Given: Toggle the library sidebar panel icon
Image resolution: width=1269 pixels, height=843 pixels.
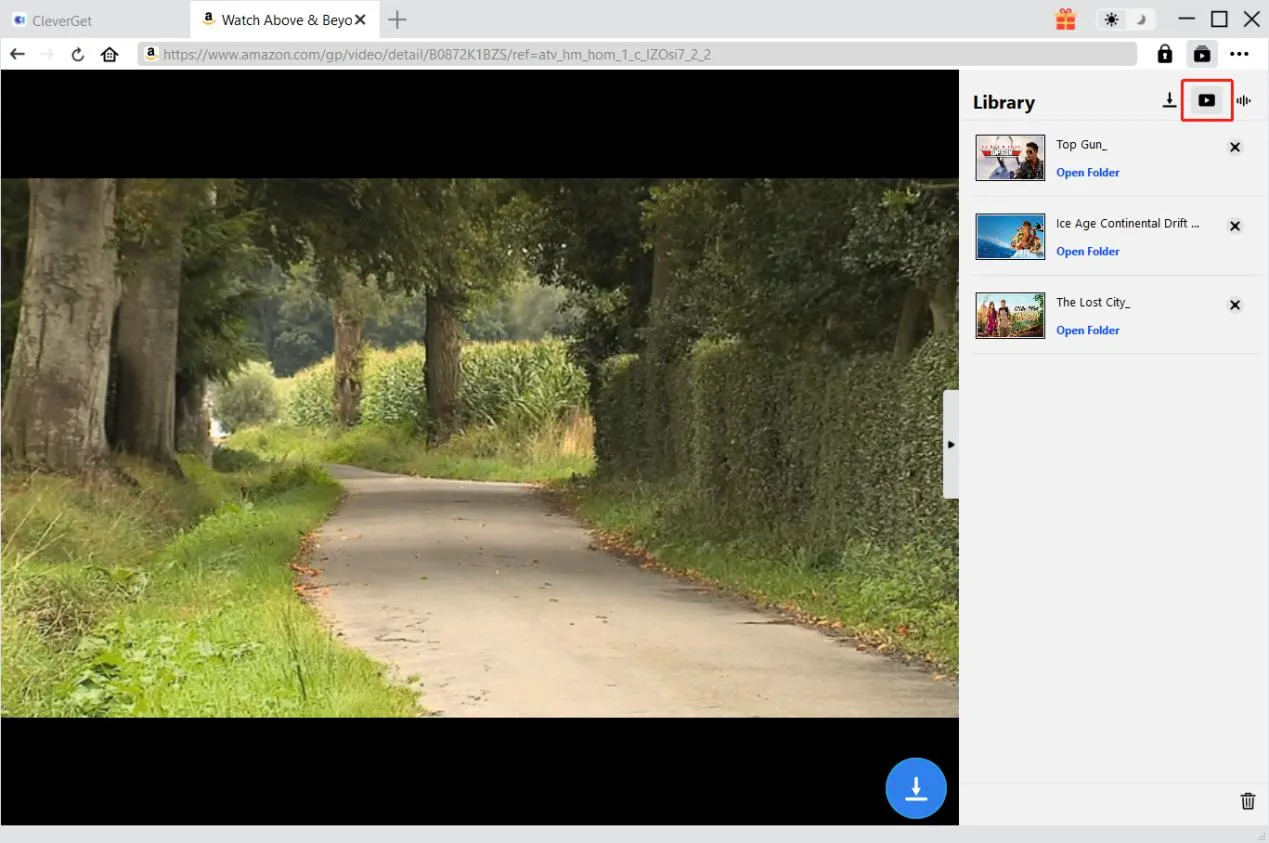Looking at the screenshot, I should [x=1202, y=54].
